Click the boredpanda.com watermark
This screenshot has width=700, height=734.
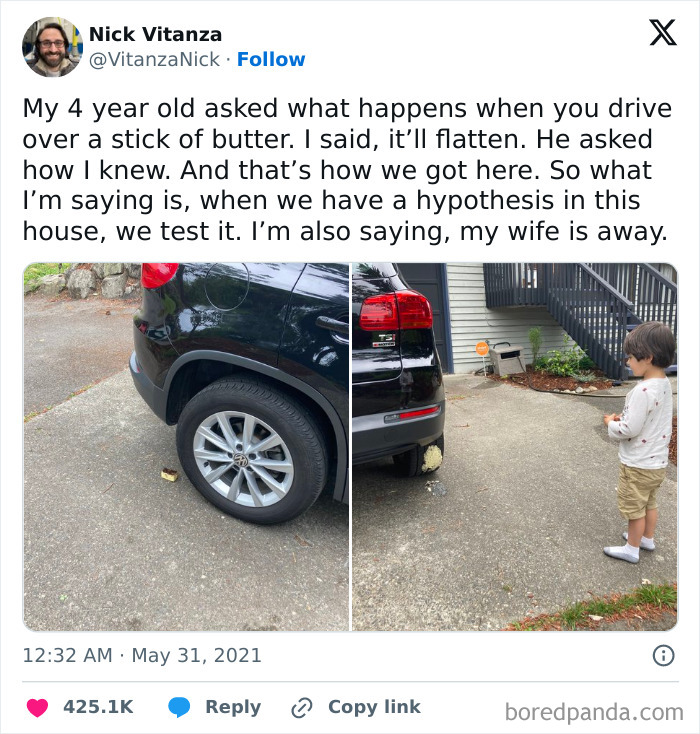[x=594, y=712]
